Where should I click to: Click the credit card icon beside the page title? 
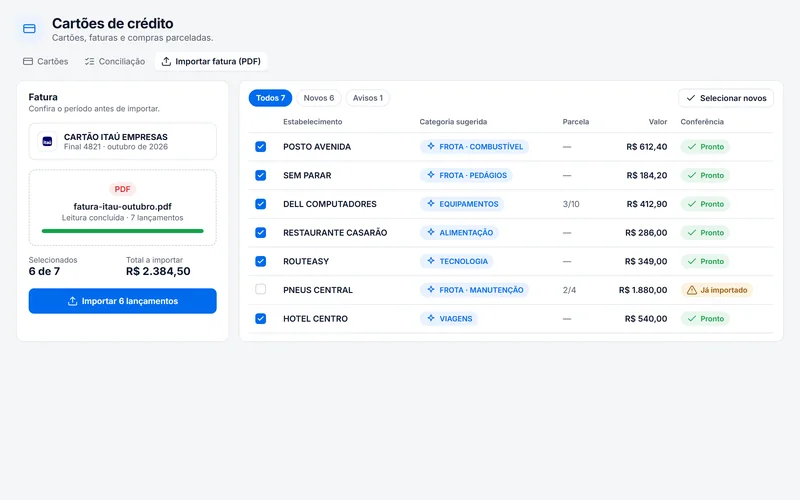pos(30,29)
